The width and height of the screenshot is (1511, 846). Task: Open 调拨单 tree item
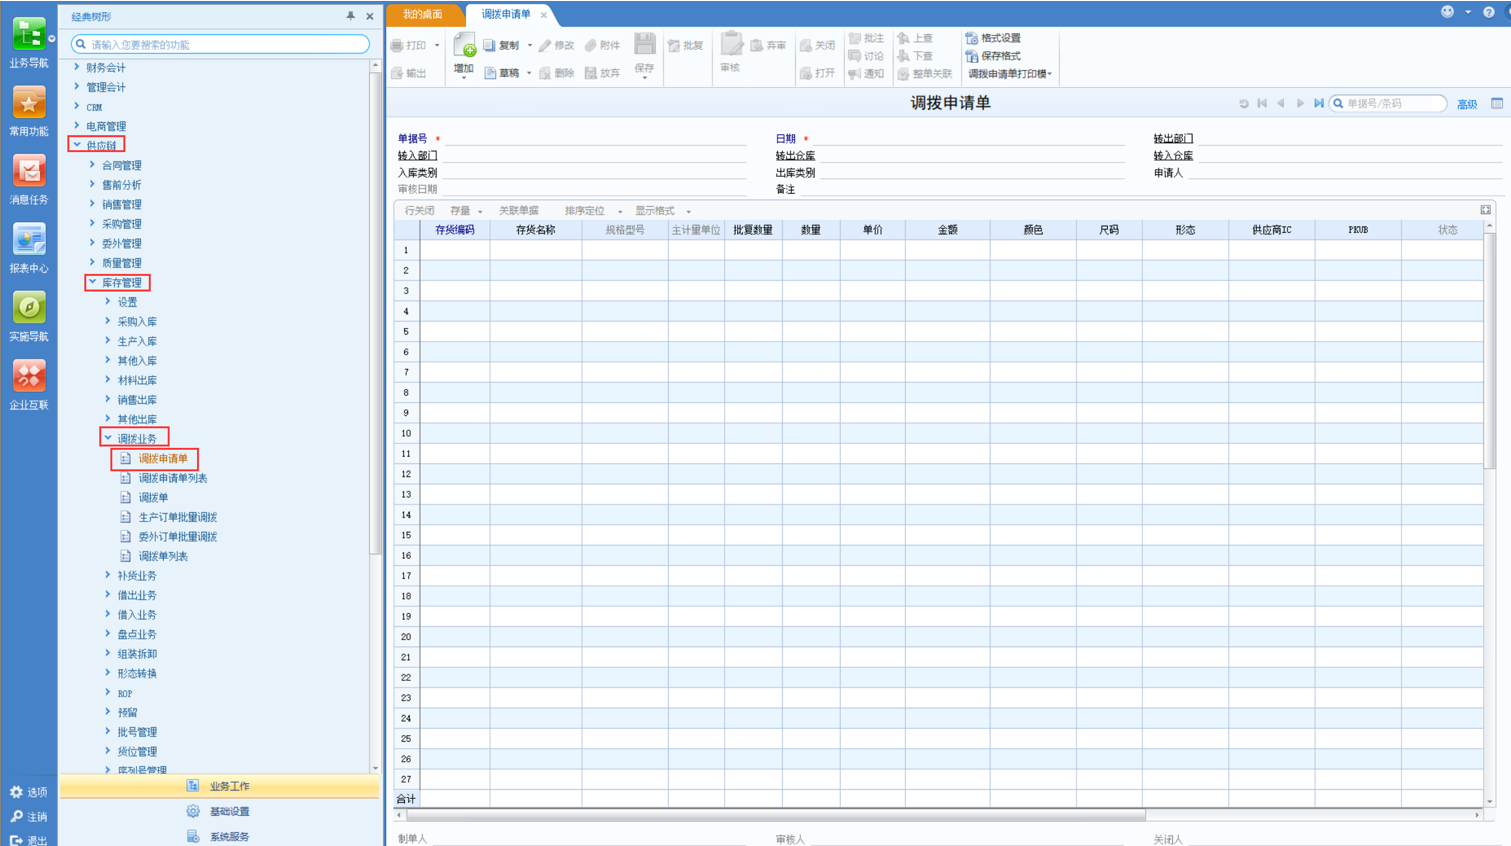pyautogui.click(x=153, y=497)
